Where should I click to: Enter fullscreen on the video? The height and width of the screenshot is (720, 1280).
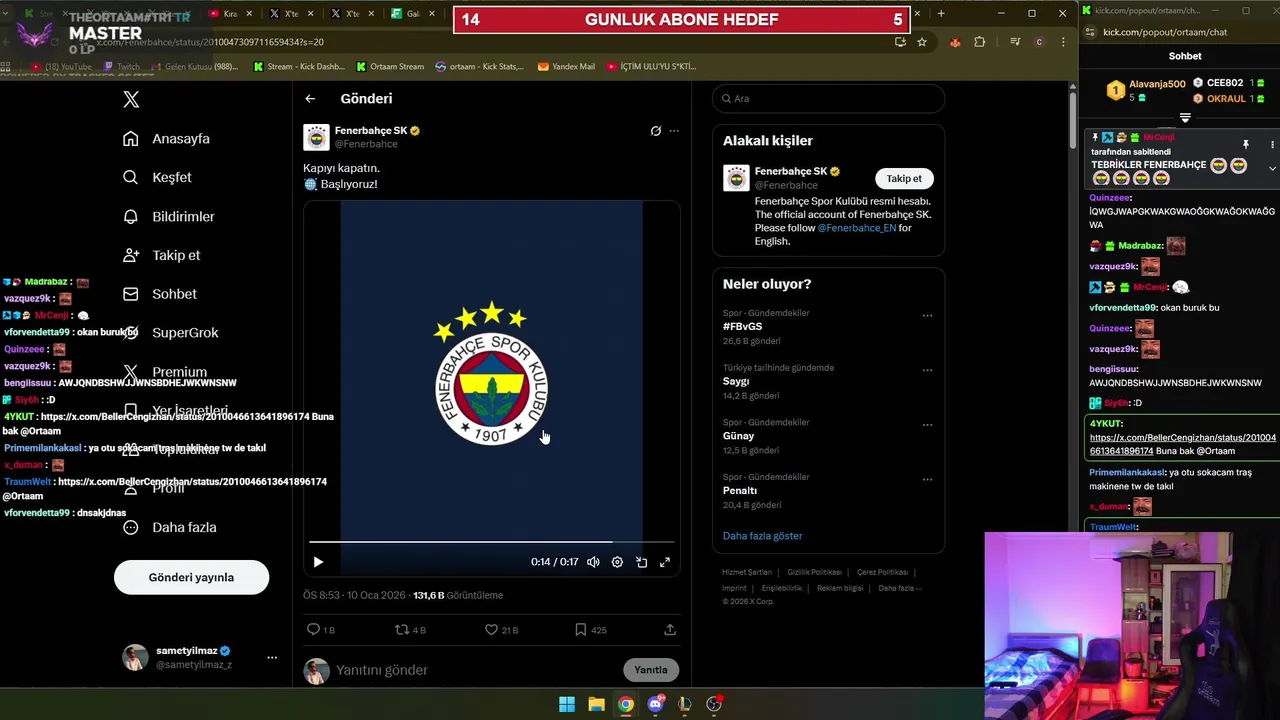(665, 562)
